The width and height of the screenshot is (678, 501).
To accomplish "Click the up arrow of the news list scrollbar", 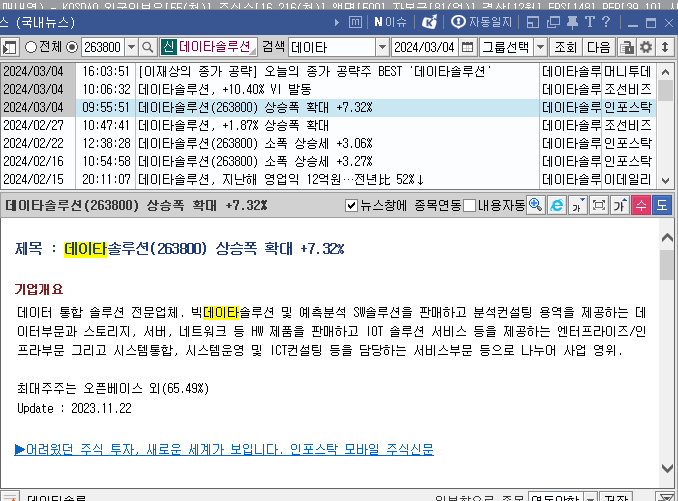I will point(665,72).
